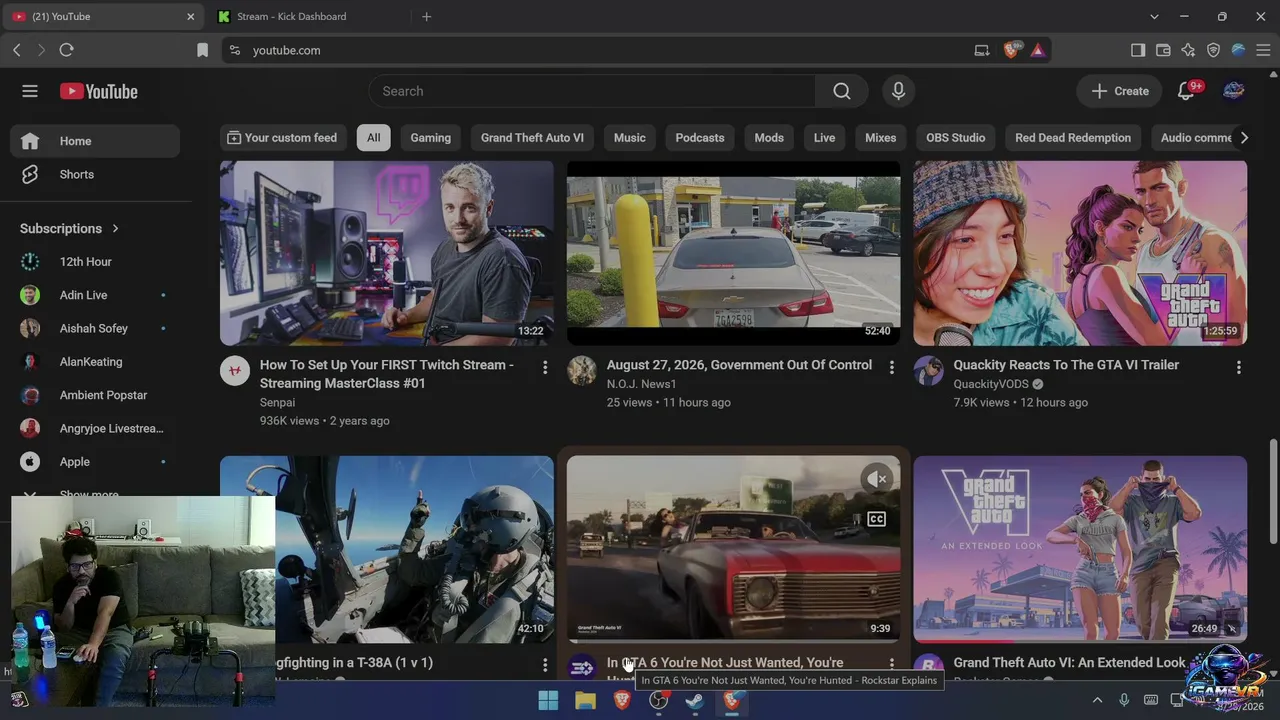Image resolution: width=1280 pixels, height=720 pixels.
Task: Open options for the GTA 6 Hunted video
Action: click(x=892, y=665)
